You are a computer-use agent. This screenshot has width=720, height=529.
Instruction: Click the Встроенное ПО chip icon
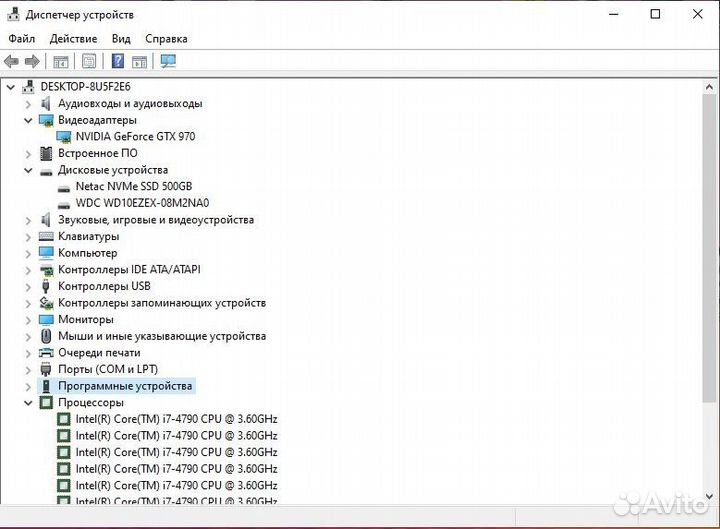click(x=46, y=153)
